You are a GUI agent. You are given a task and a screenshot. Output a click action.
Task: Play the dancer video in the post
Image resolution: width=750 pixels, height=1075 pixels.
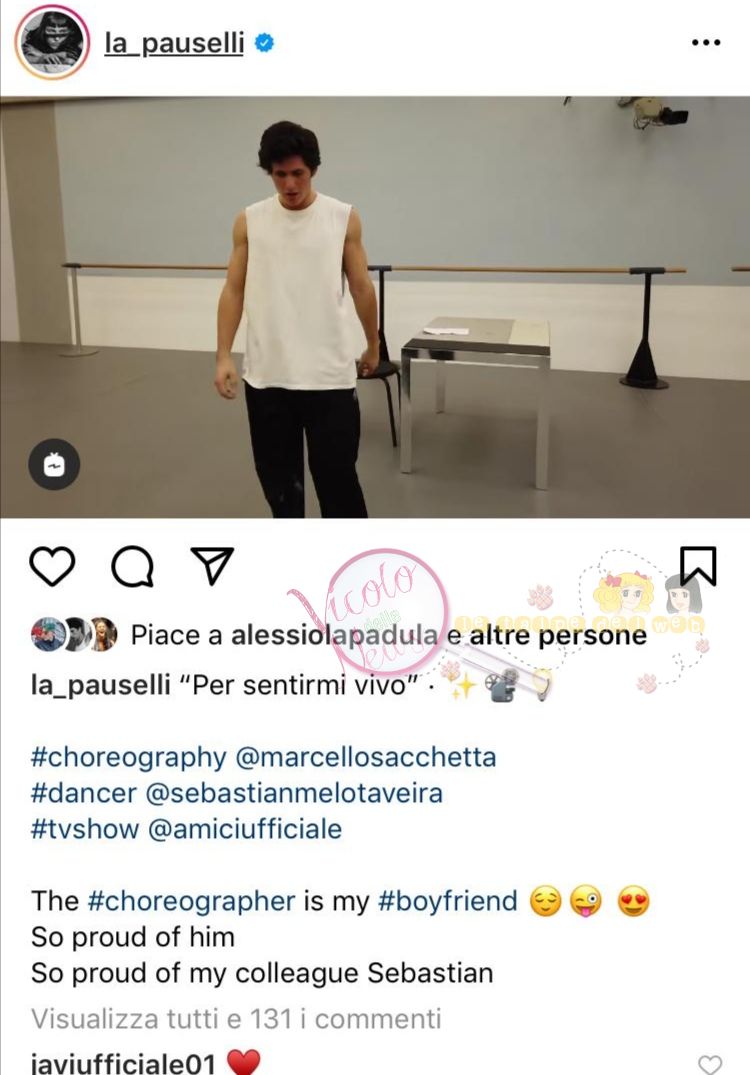[375, 307]
